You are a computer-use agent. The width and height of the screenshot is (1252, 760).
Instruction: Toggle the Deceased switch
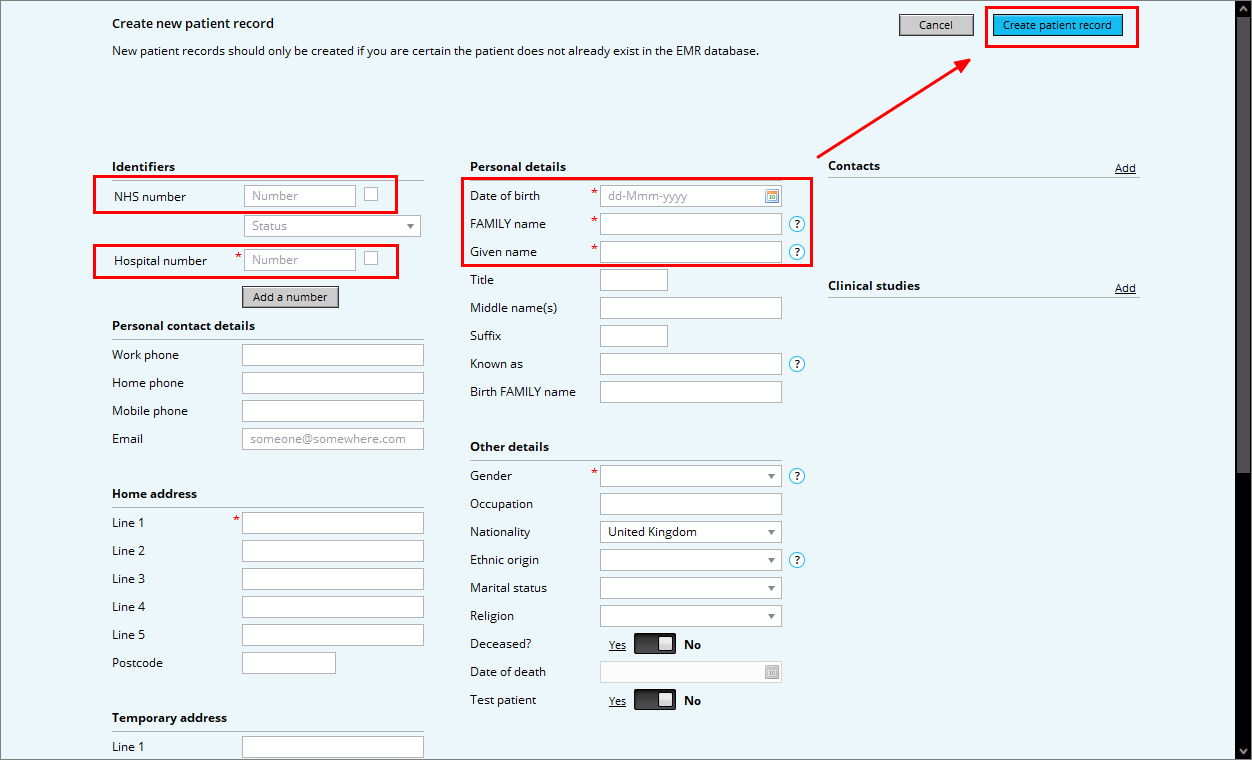click(654, 644)
